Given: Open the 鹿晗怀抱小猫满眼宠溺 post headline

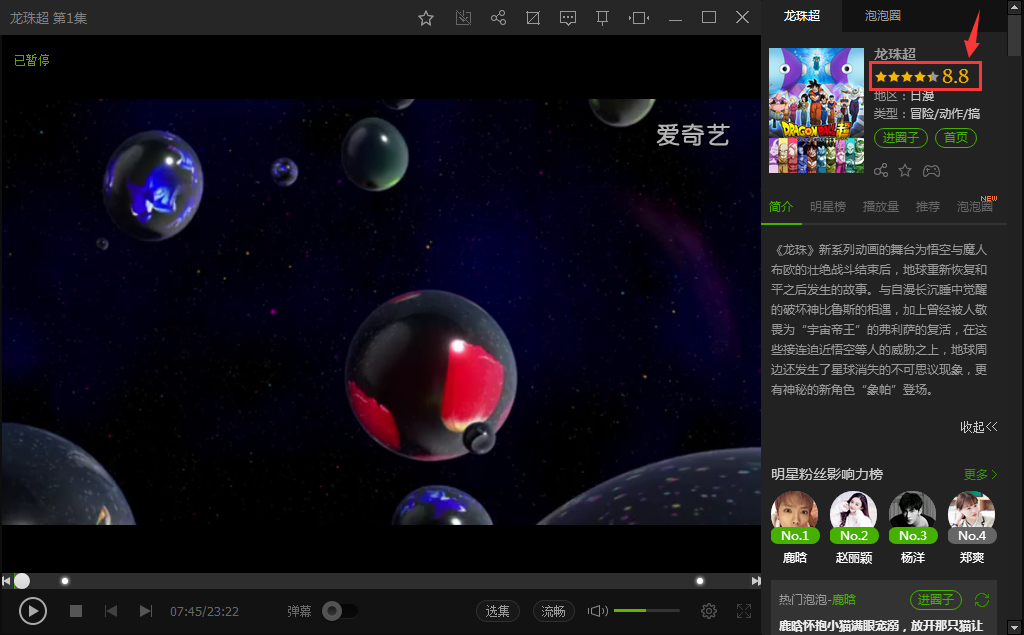Looking at the screenshot, I should click(x=881, y=626).
